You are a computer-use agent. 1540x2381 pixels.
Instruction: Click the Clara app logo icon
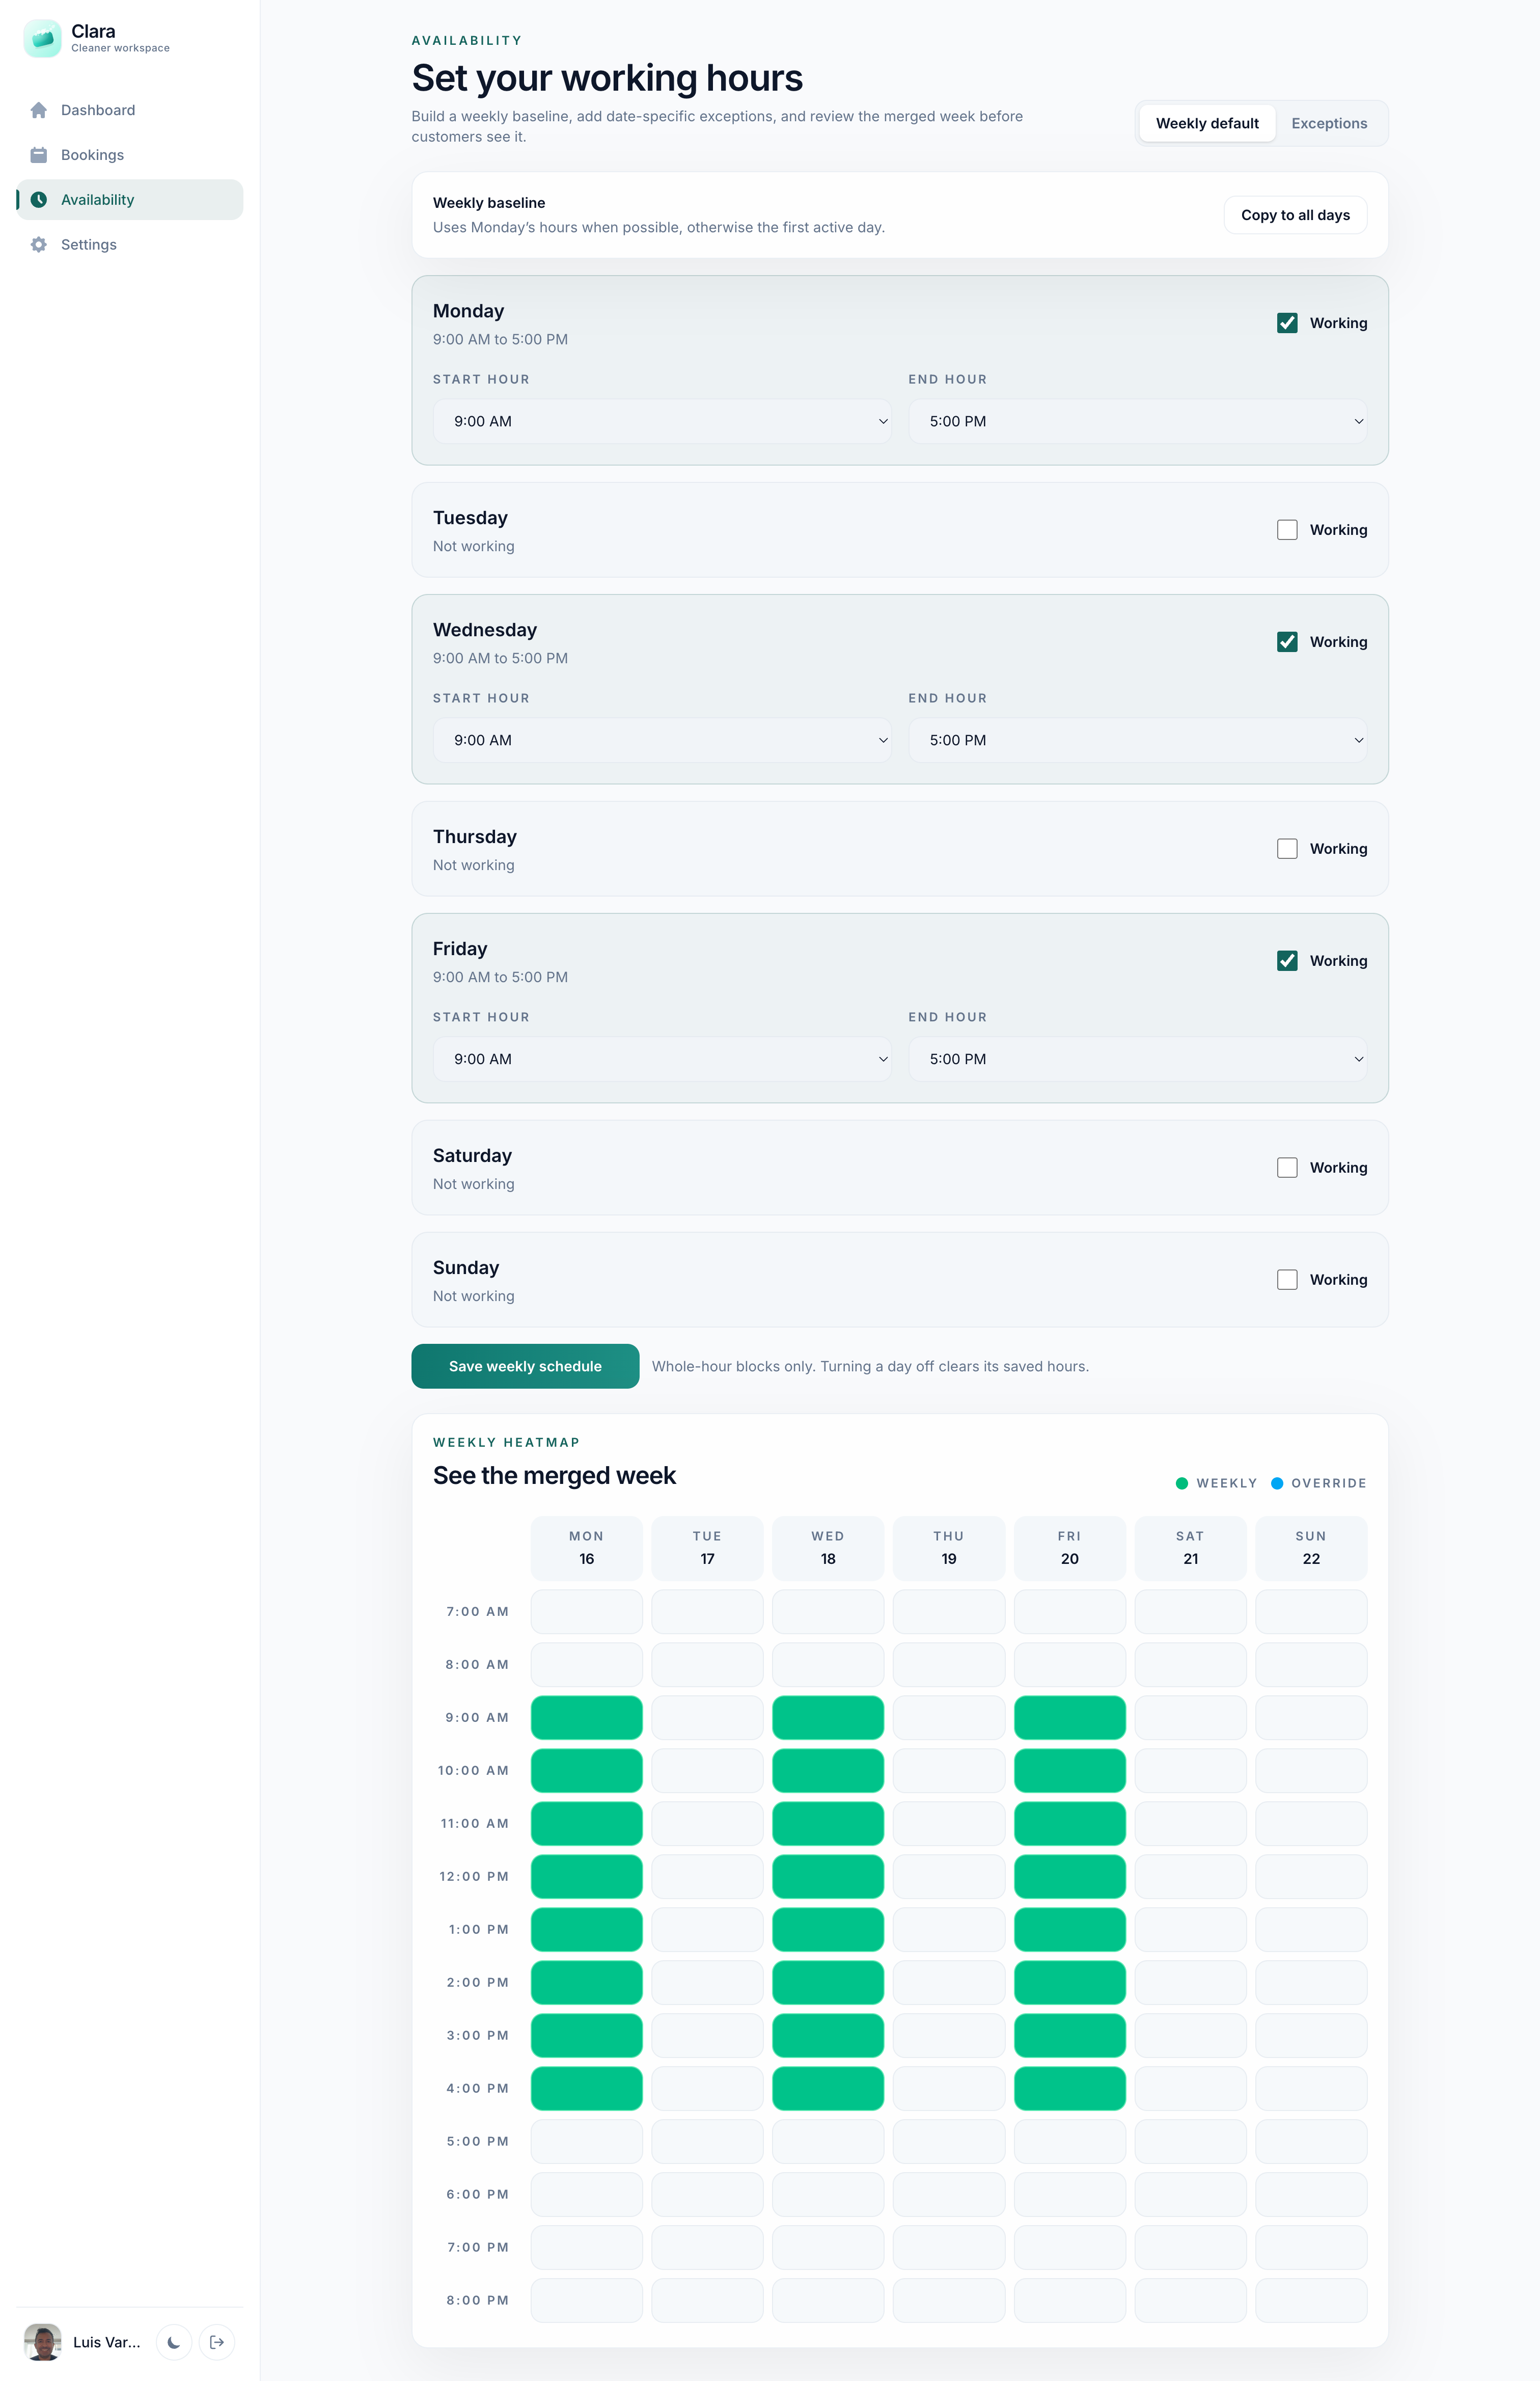(42, 38)
